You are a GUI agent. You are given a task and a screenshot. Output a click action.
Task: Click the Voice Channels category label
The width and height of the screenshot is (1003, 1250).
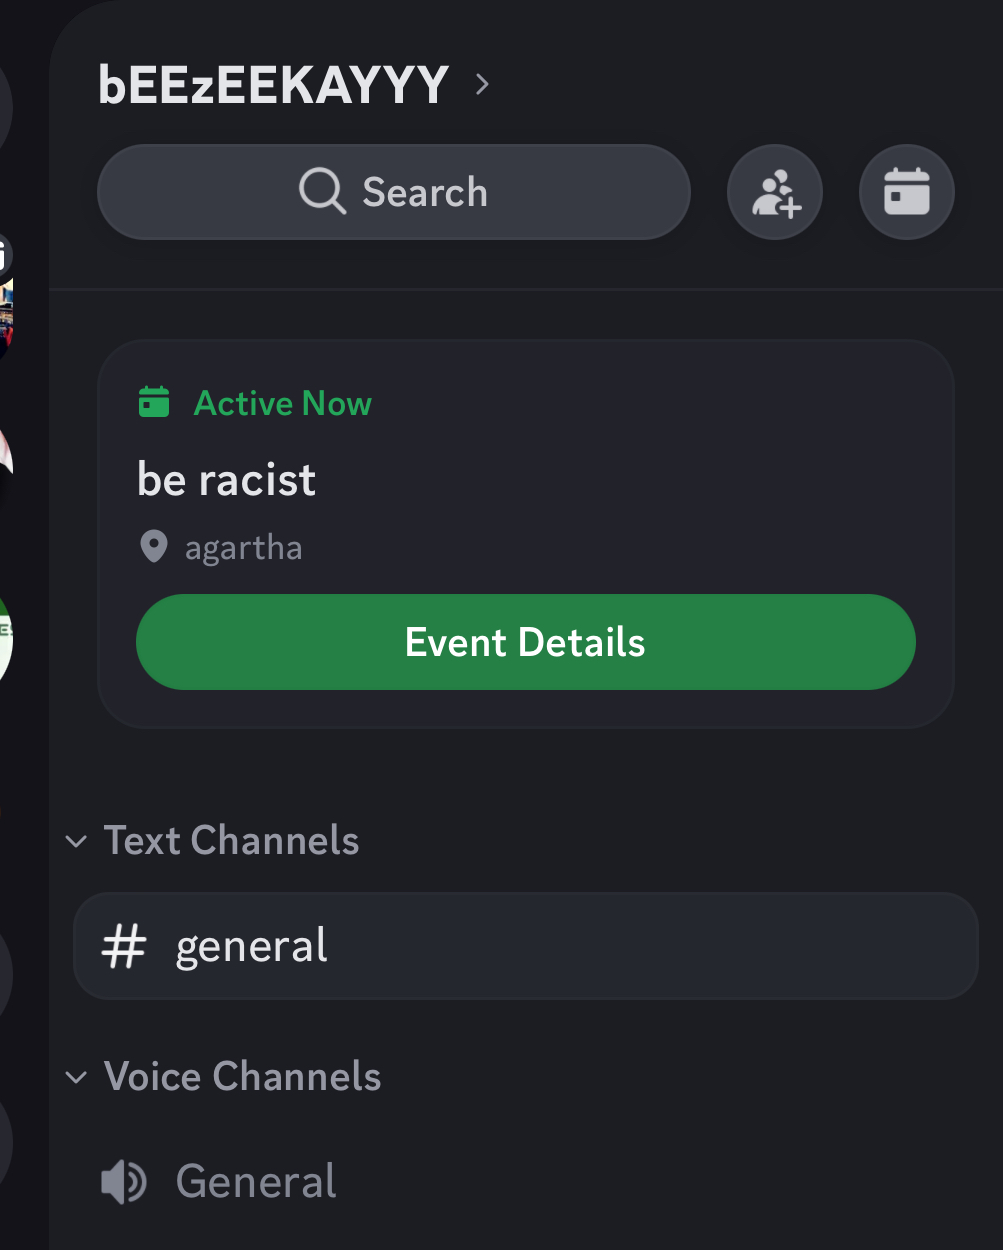pyautogui.click(x=243, y=1077)
